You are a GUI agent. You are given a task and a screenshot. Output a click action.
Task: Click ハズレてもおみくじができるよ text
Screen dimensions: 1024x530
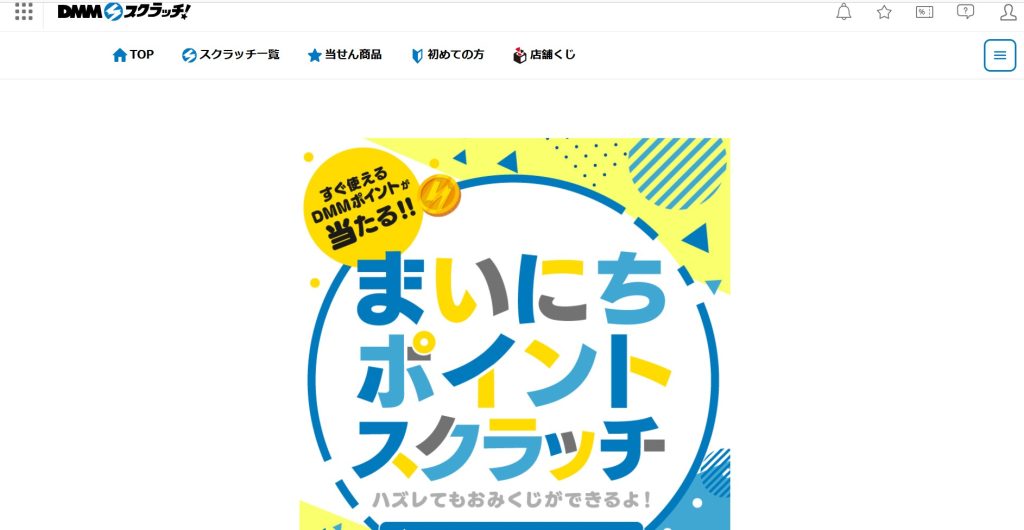coord(512,501)
